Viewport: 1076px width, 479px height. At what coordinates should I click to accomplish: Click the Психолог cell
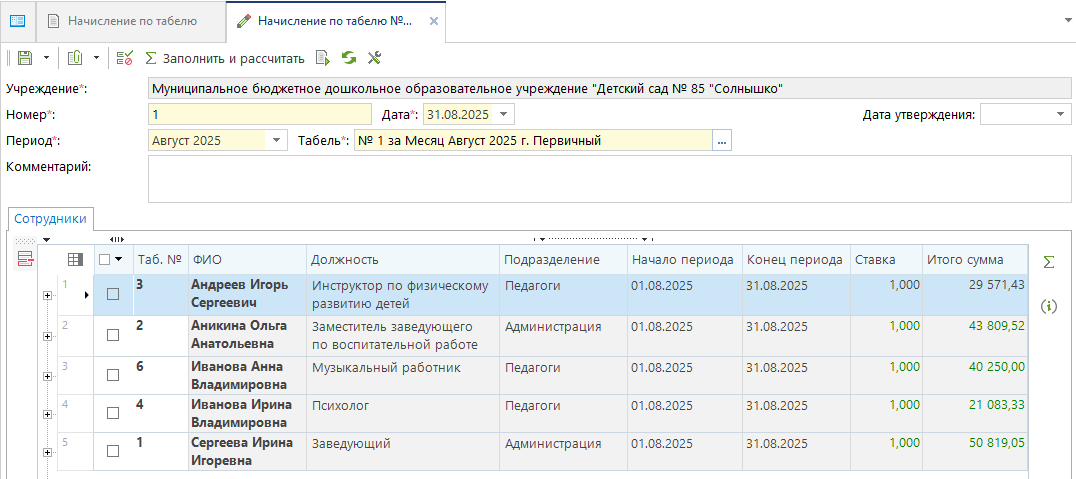point(403,413)
